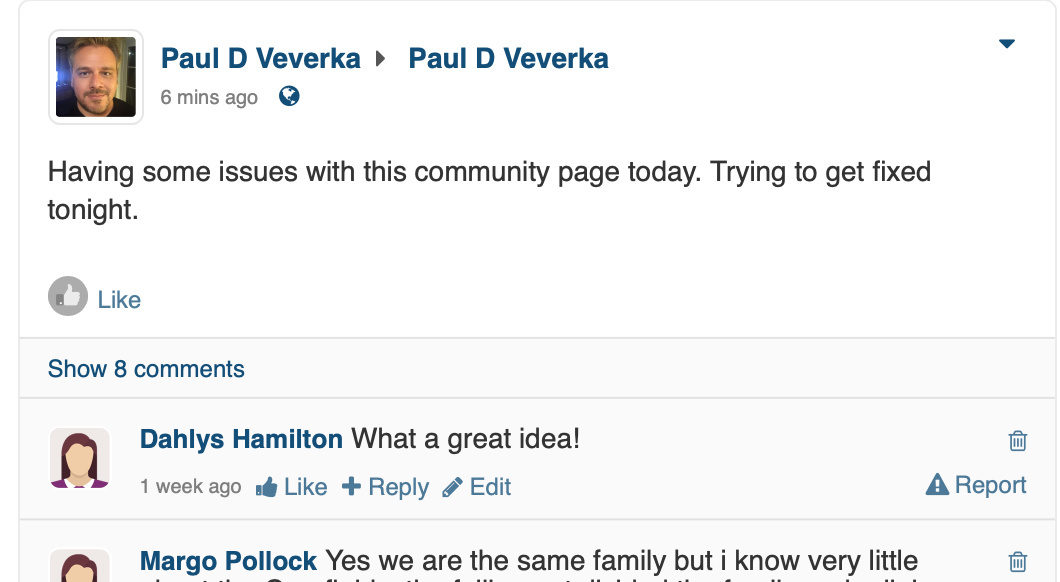The image size is (1060, 582).
Task: Open Dahlys Hamilton's profile
Action: pos(241,439)
